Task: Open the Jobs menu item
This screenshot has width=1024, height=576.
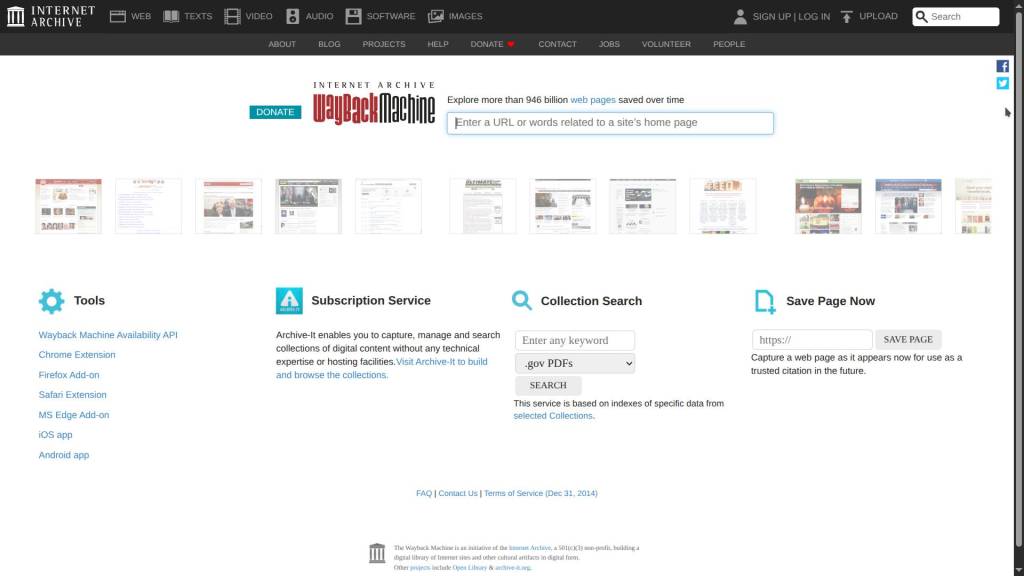Action: point(609,44)
